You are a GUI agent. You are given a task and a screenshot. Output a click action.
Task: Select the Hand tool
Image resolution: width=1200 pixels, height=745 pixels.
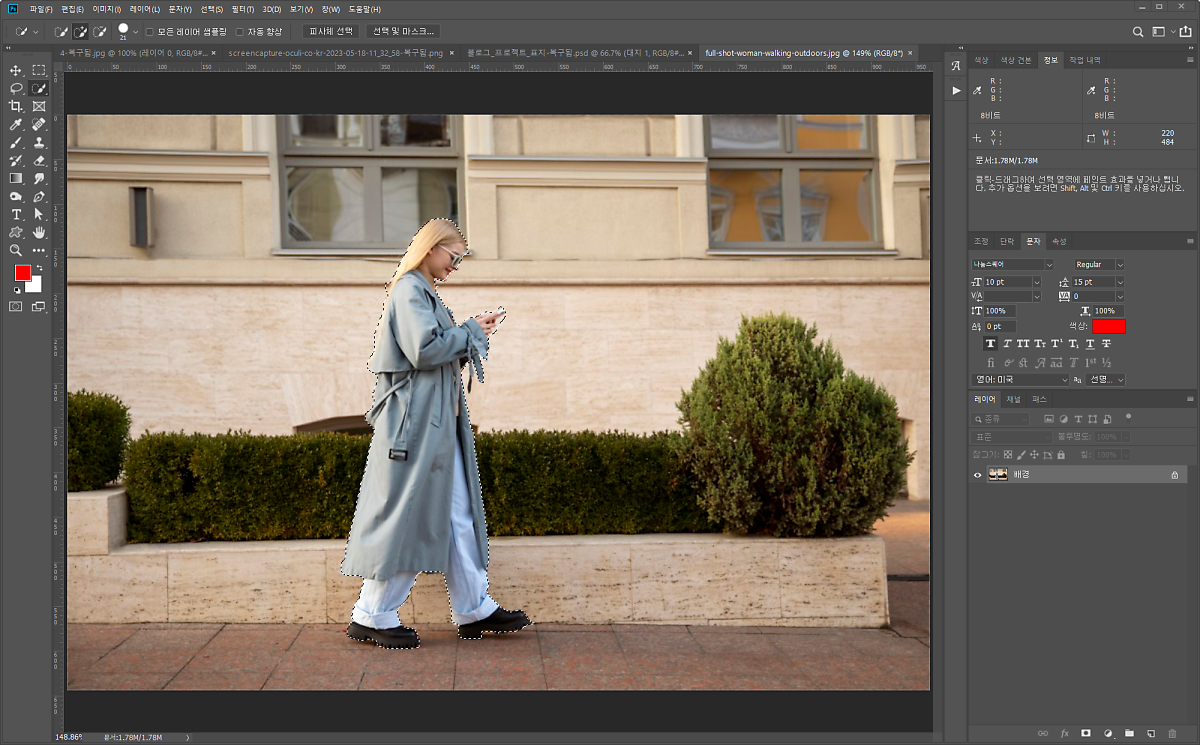[39, 233]
